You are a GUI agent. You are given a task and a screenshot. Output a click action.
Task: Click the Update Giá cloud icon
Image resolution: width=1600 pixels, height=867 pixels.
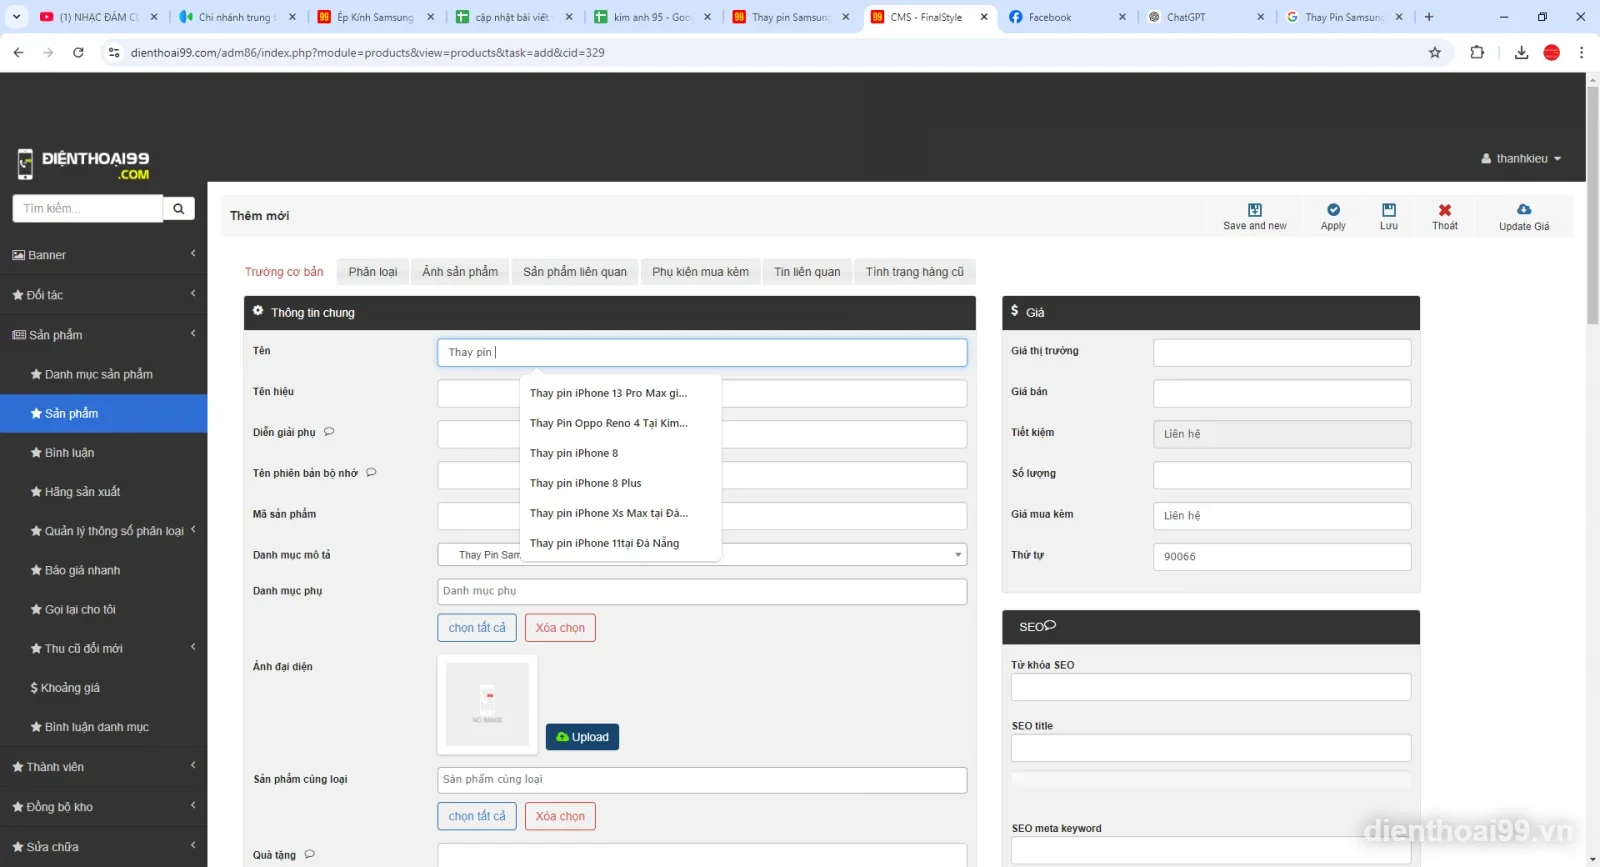(x=1524, y=210)
